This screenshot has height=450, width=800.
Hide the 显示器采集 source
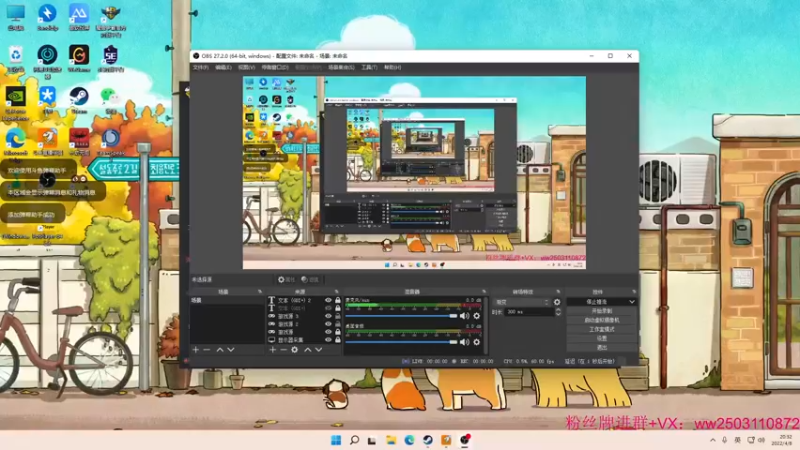[328, 340]
